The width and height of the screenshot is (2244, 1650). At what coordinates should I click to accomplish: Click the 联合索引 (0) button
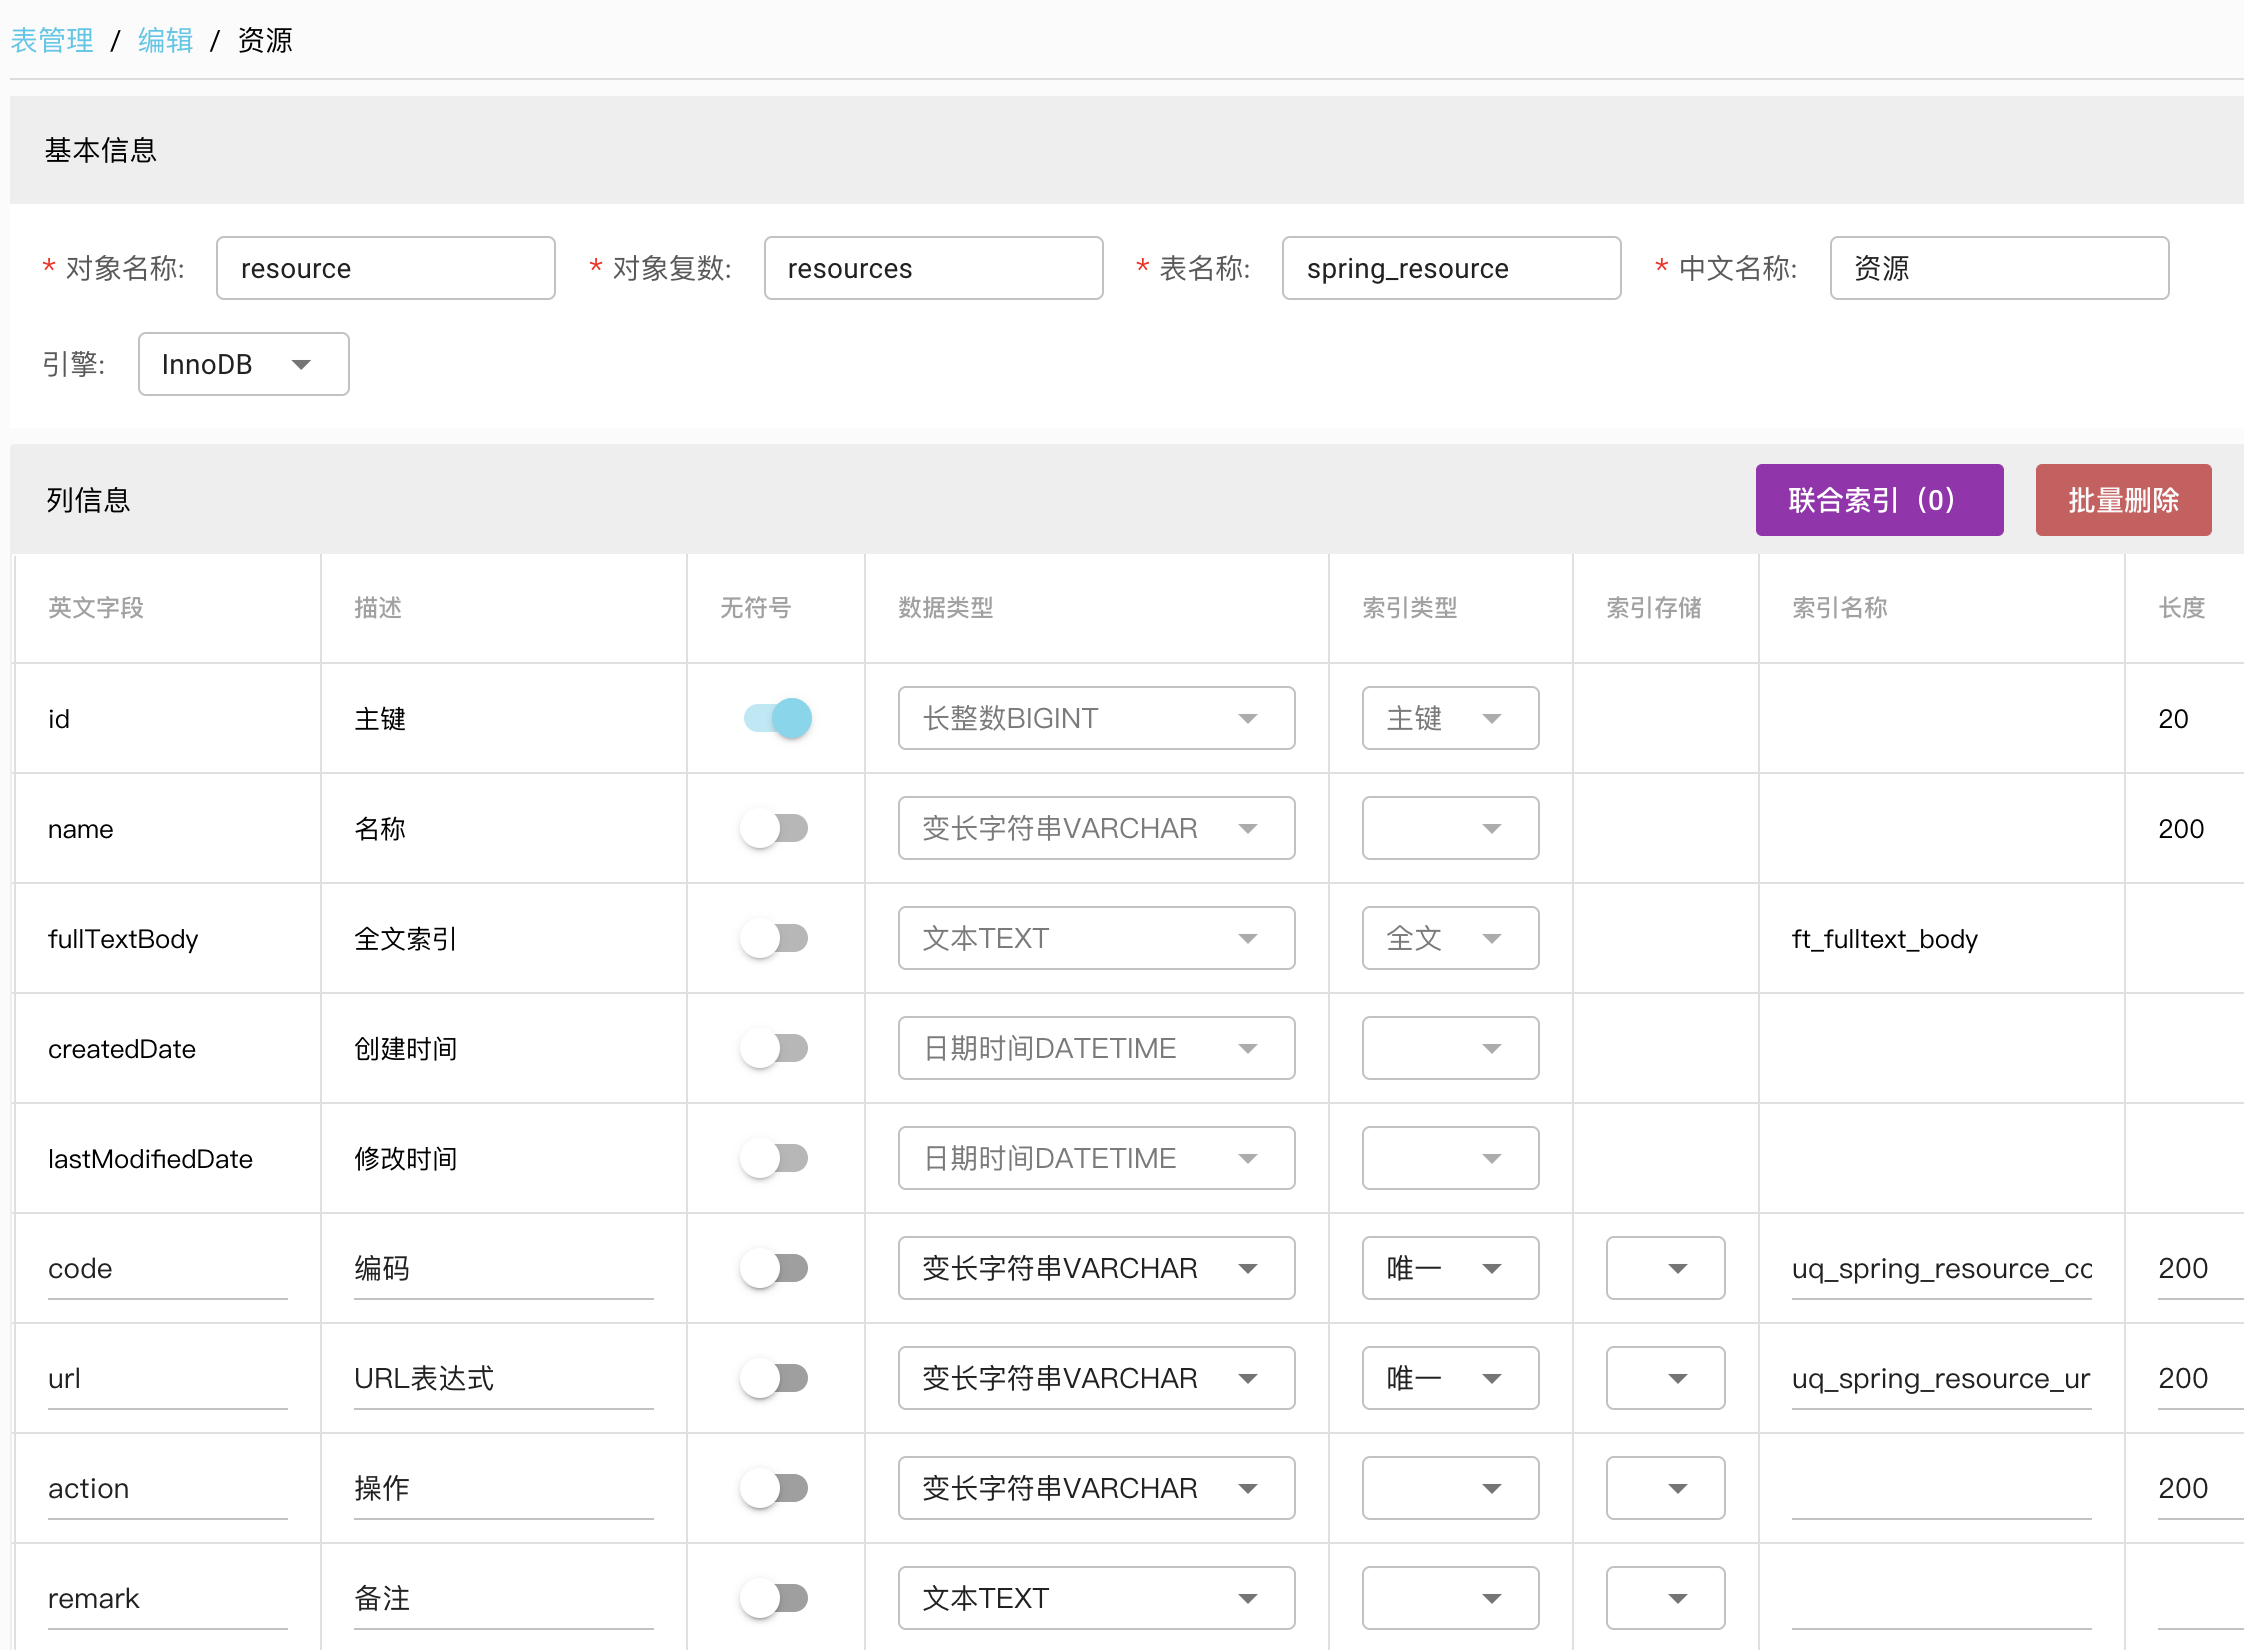click(1878, 500)
